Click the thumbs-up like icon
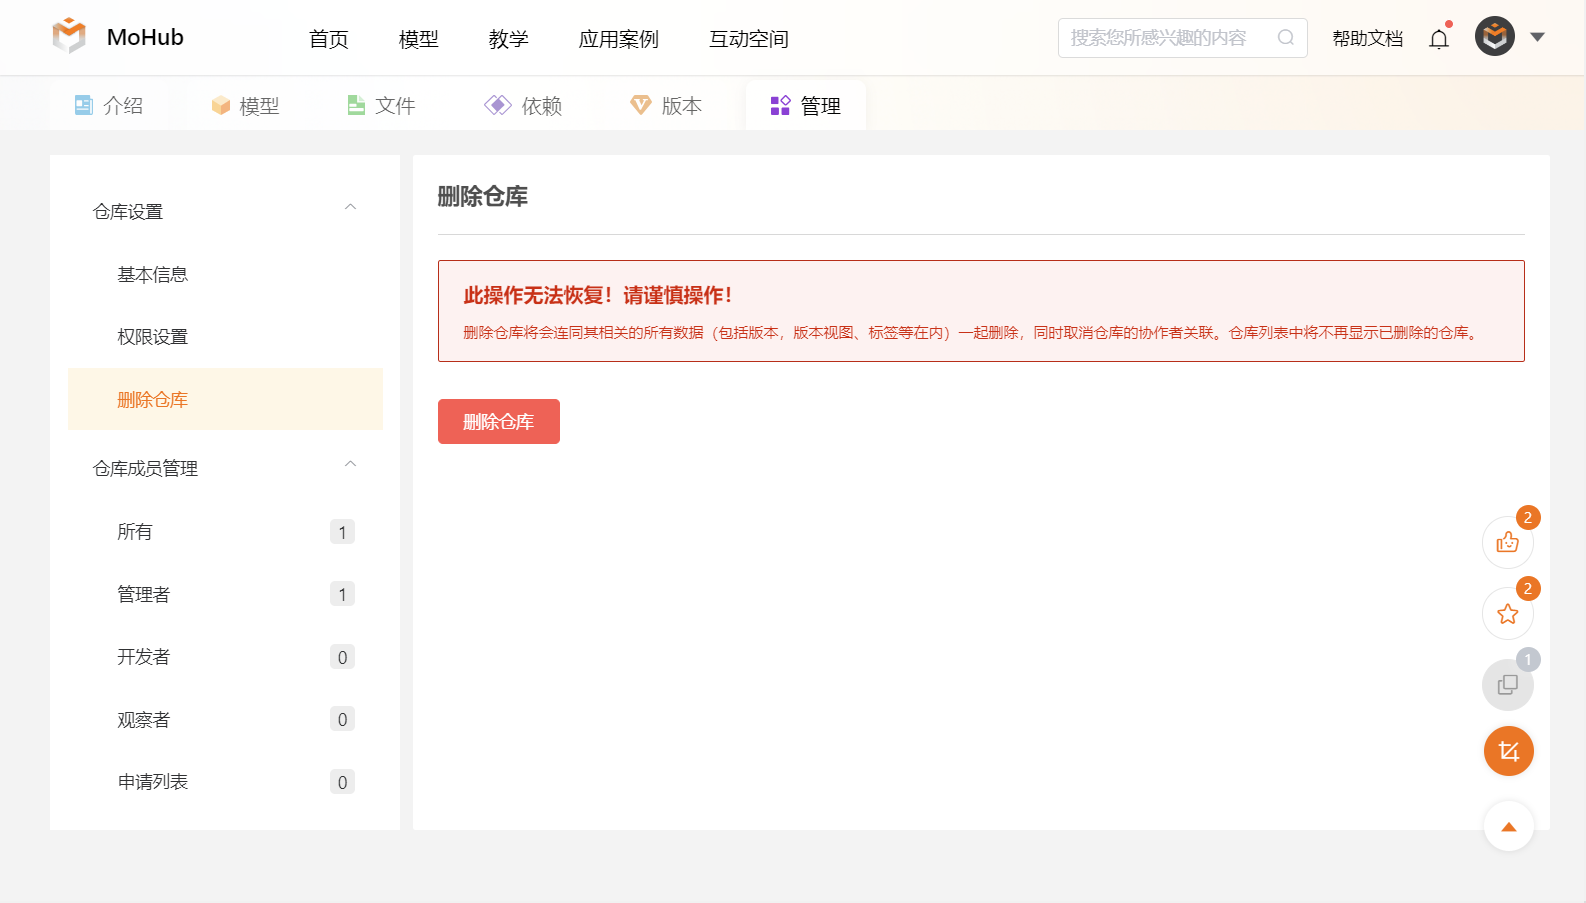1586x903 pixels. click(x=1508, y=542)
